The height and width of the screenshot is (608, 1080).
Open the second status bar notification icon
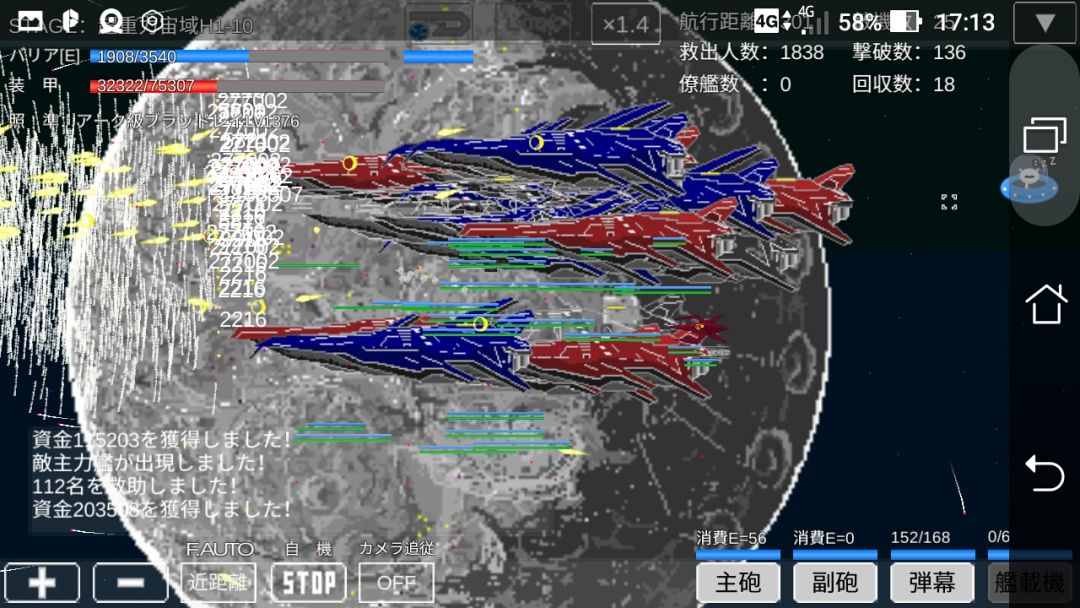(71, 21)
